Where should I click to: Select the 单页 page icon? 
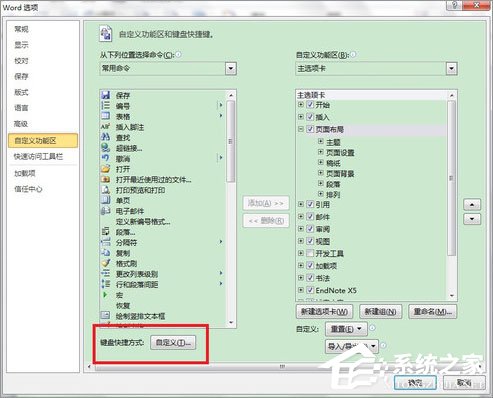point(105,200)
